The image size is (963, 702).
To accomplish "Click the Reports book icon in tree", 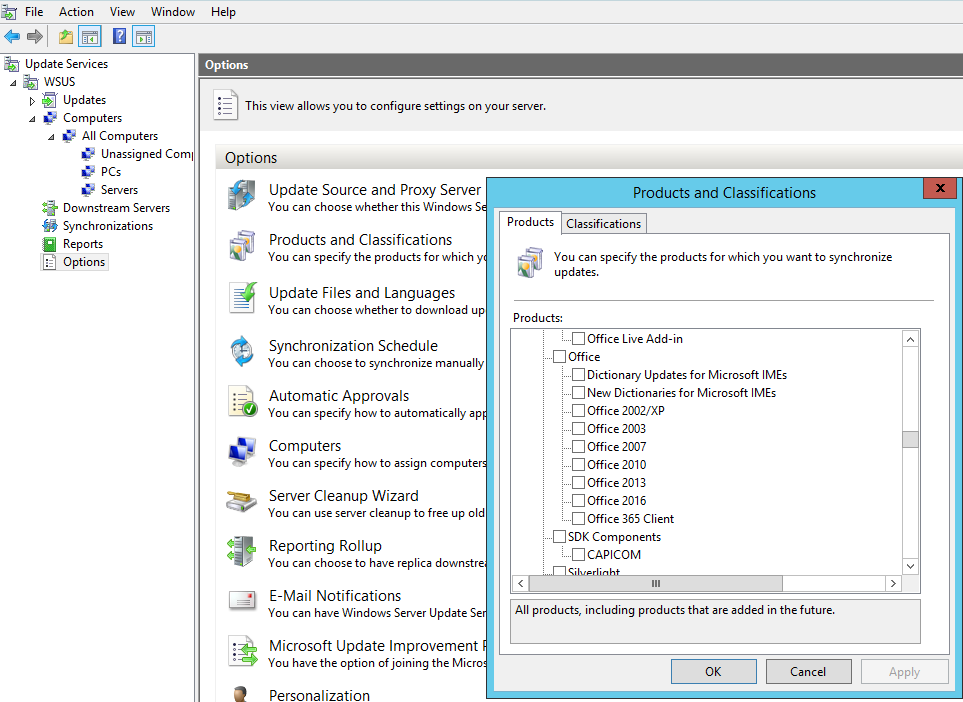I will coord(49,244).
